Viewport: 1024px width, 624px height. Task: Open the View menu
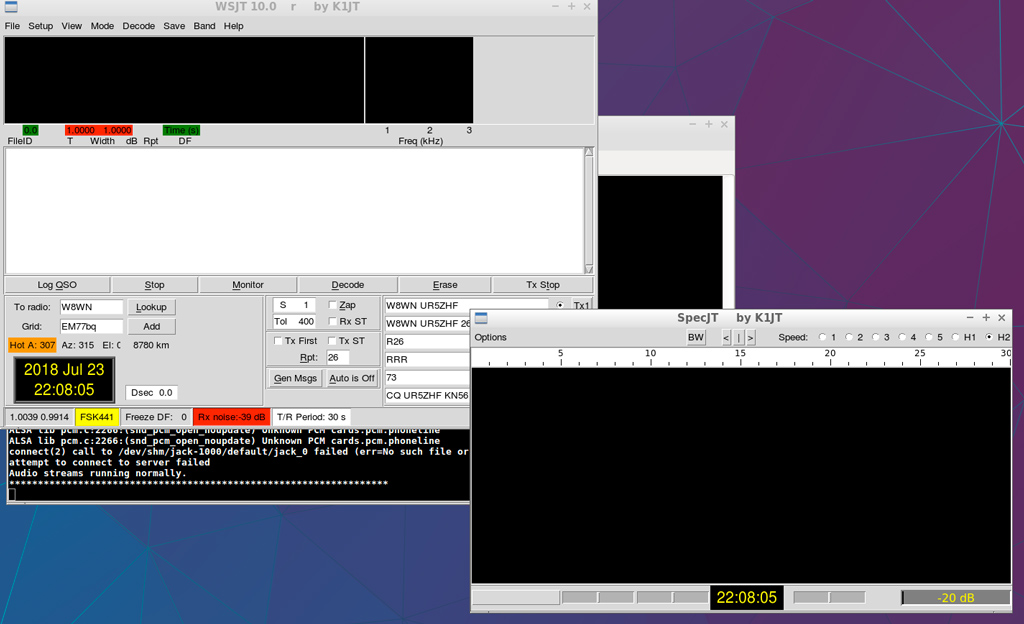coord(72,26)
